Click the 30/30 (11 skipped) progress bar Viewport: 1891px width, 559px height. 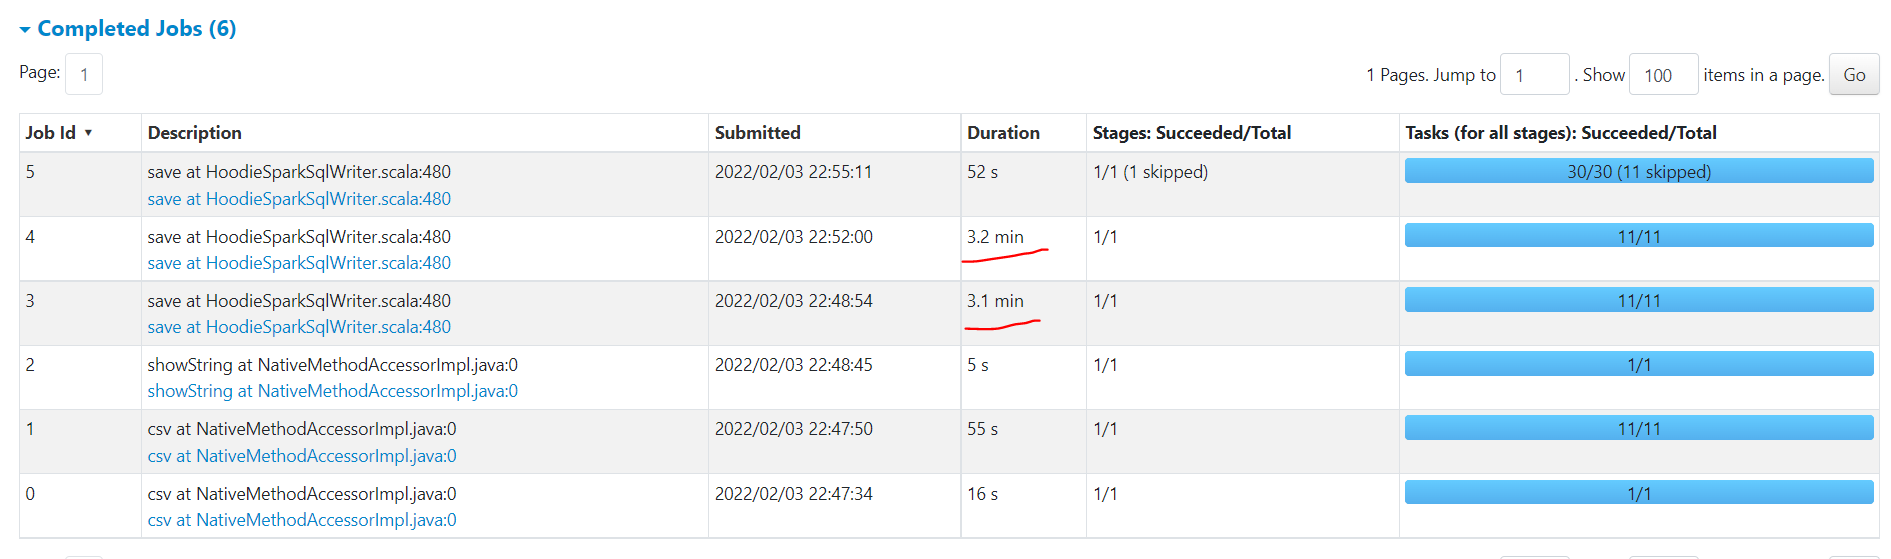point(1638,171)
